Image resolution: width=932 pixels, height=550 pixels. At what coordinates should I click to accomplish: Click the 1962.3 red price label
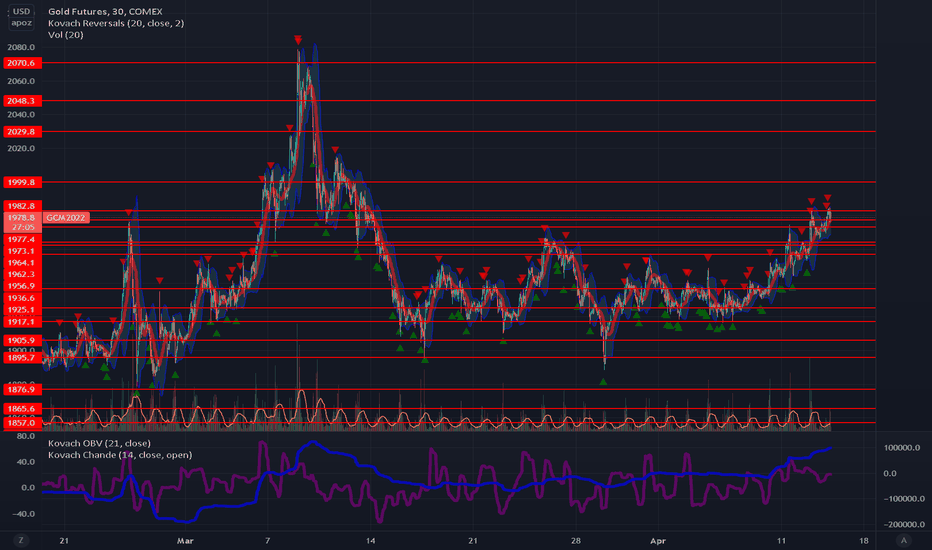pos(21,274)
